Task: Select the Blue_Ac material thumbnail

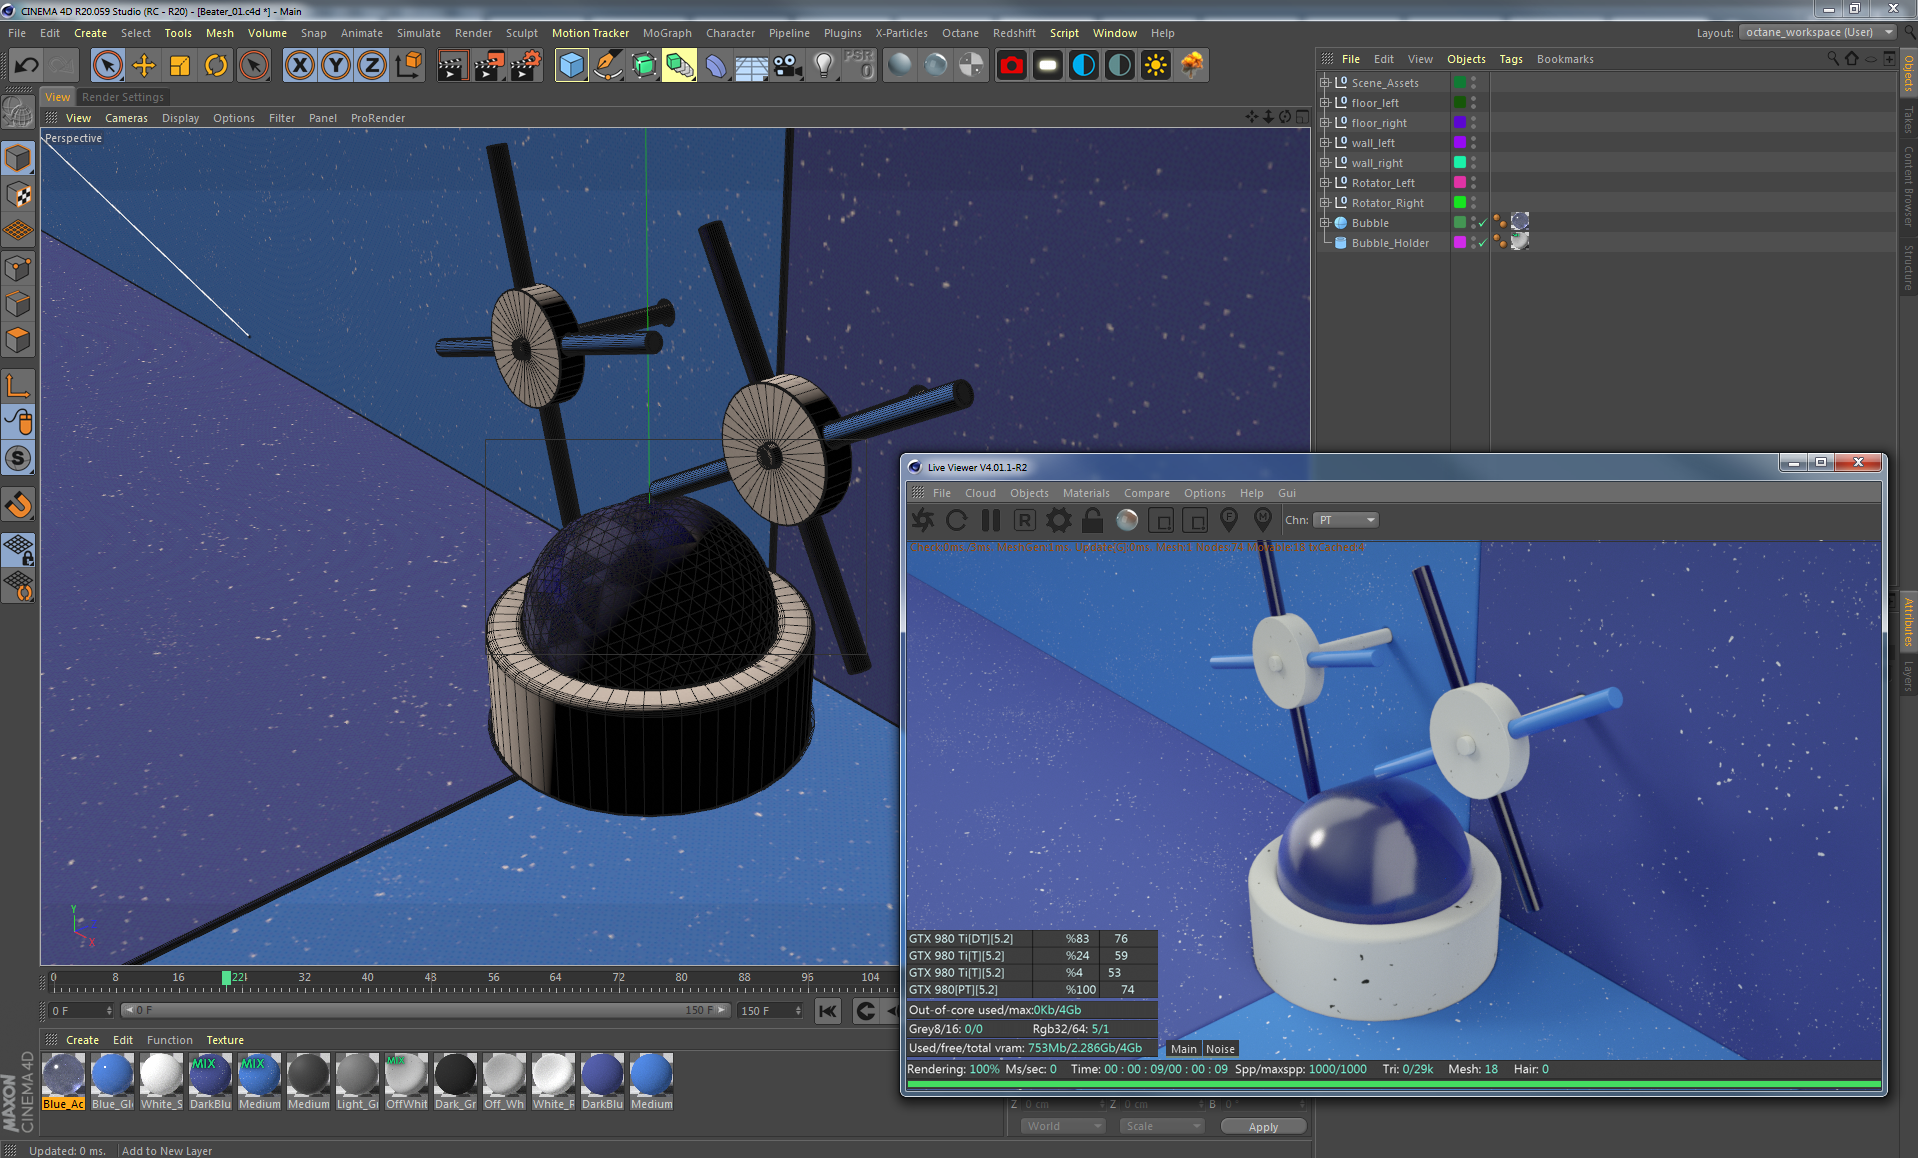Action: point(63,1075)
